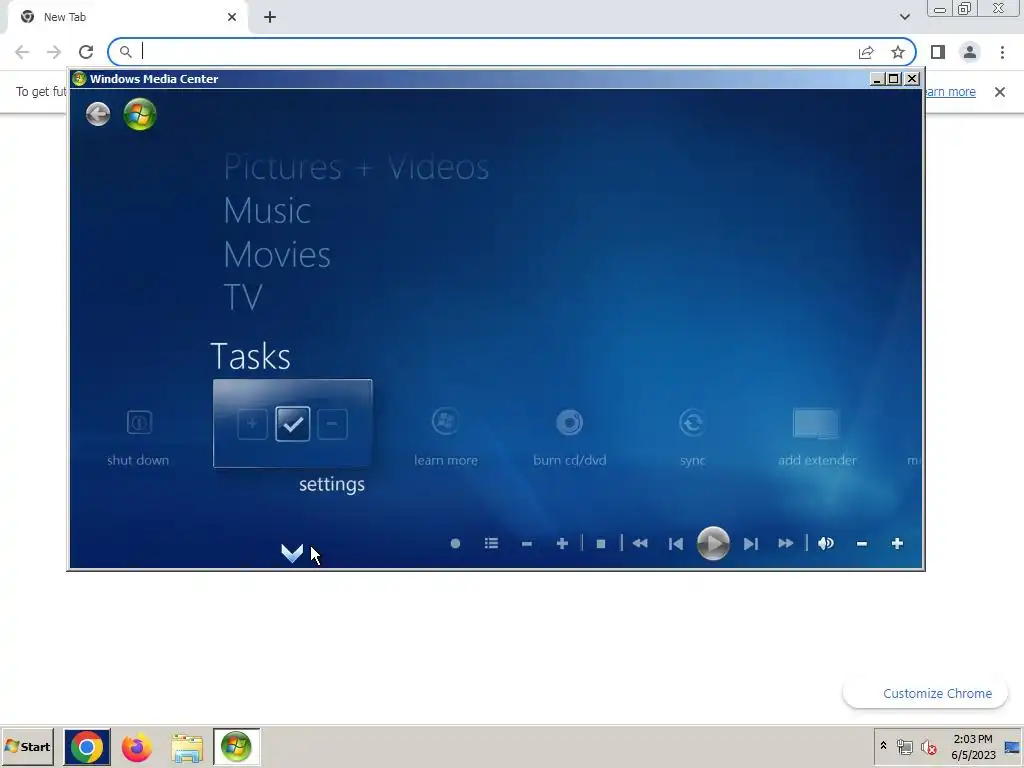Click the Customize Chrome button
Image resolution: width=1024 pixels, height=768 pixels.
point(925,694)
